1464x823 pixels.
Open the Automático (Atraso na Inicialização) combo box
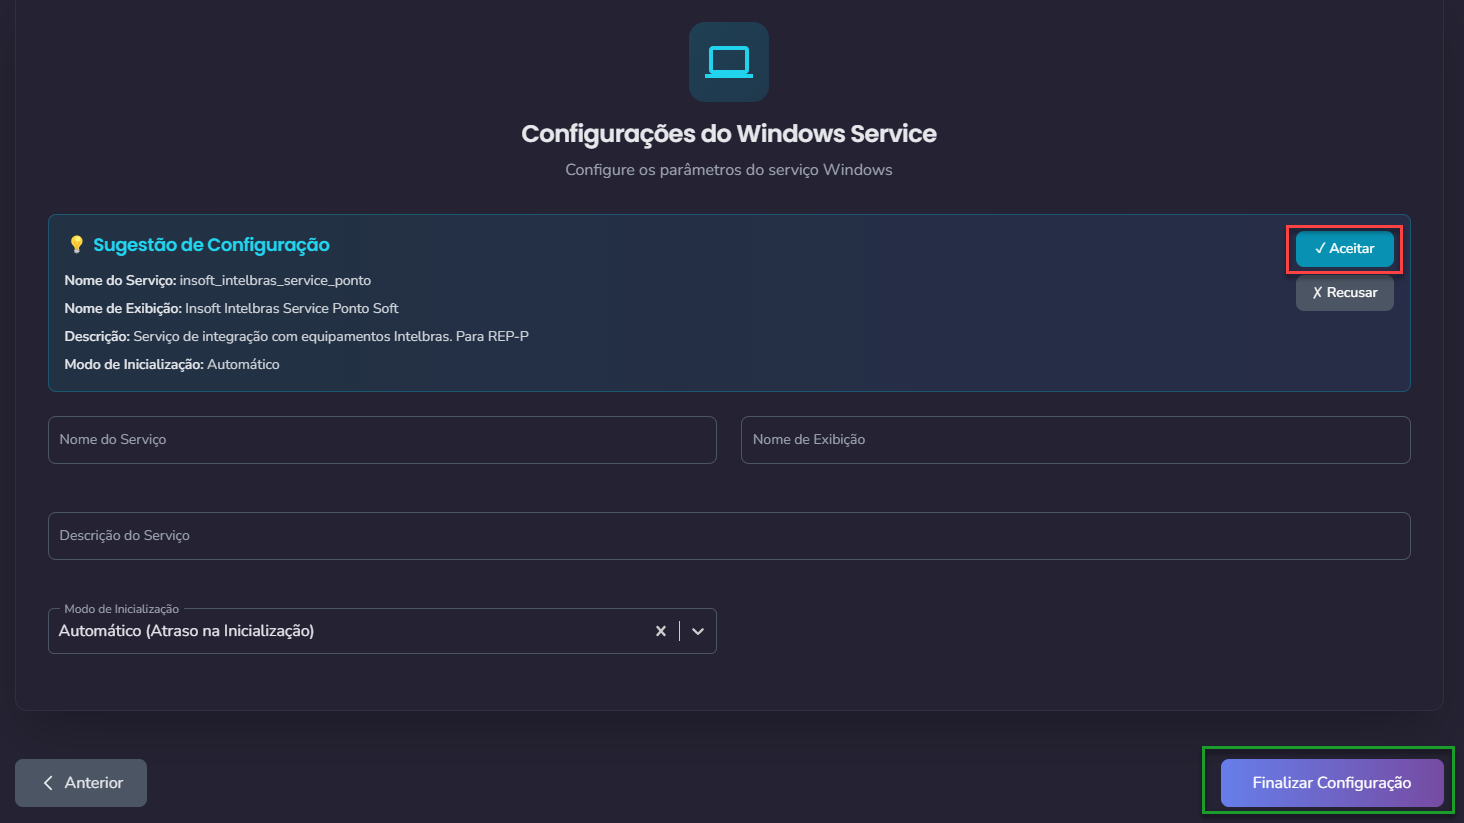(350, 631)
